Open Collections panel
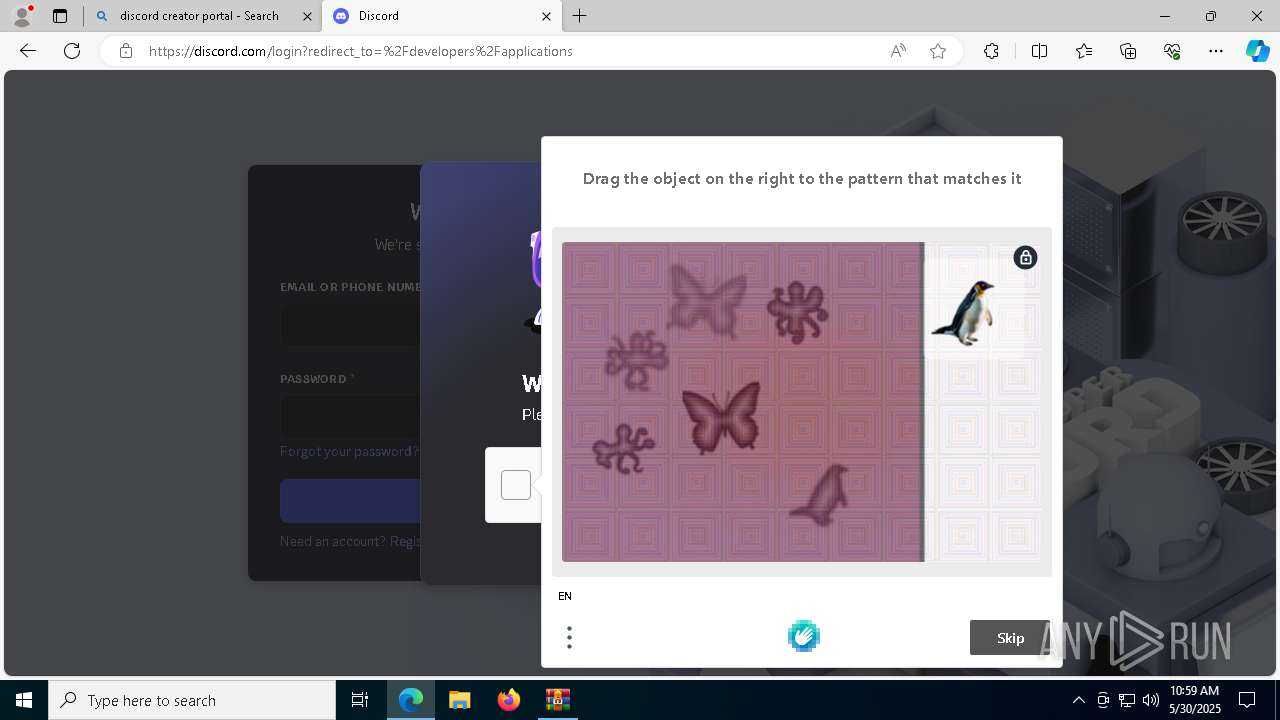Screen dimensions: 1280x720 1128,51
